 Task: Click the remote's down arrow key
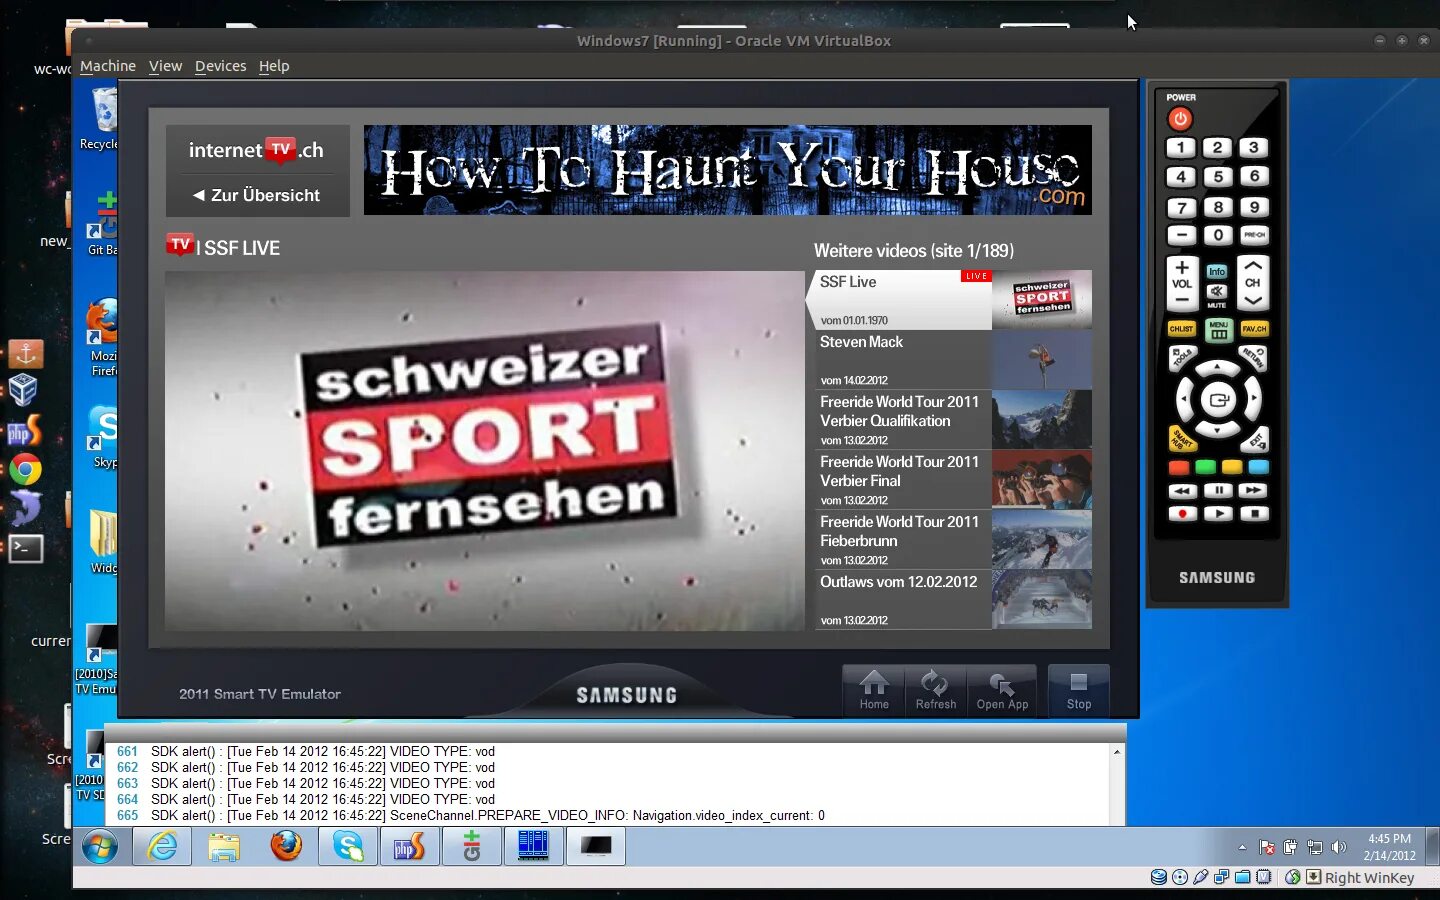[x=1218, y=431]
